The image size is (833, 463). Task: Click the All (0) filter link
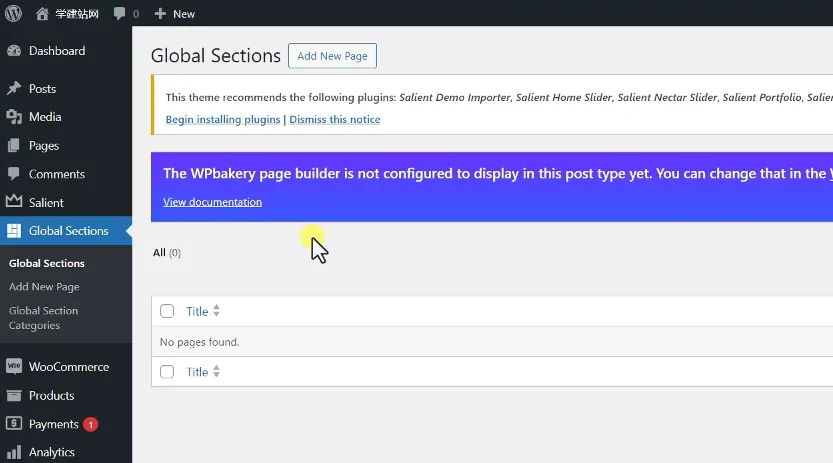click(x=167, y=253)
